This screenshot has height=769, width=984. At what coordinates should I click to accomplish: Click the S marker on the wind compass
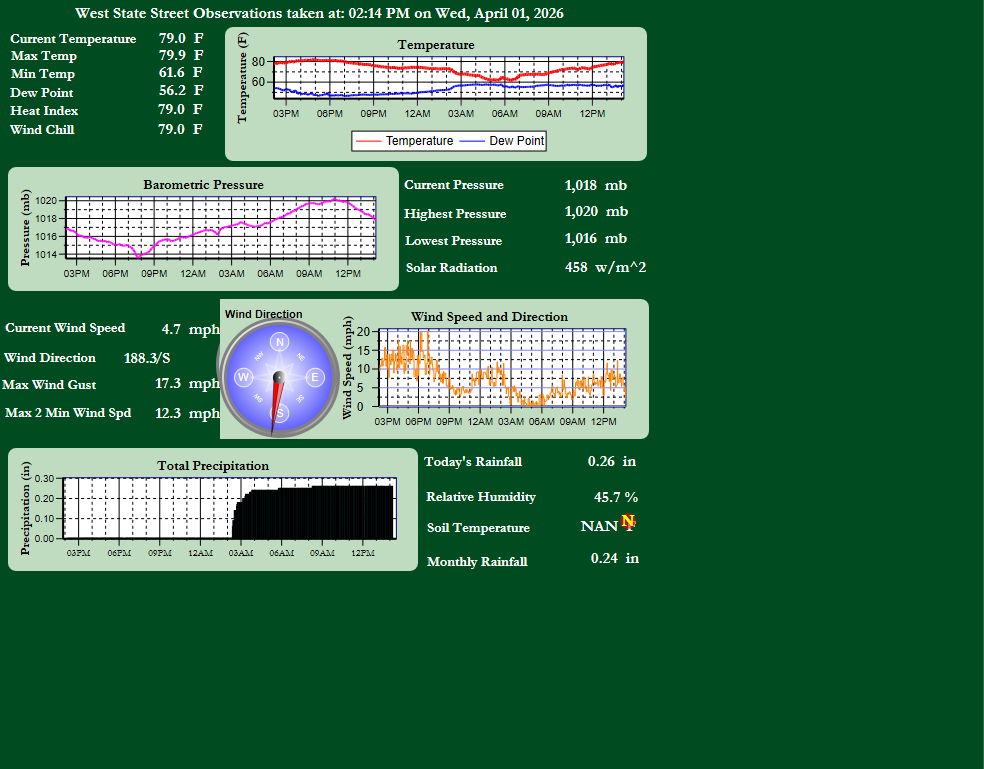(279, 412)
